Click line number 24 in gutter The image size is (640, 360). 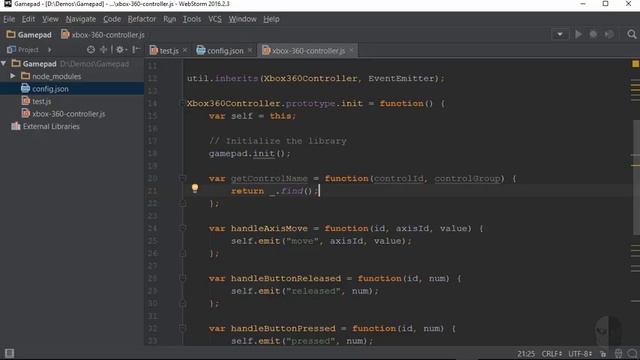(x=152, y=228)
